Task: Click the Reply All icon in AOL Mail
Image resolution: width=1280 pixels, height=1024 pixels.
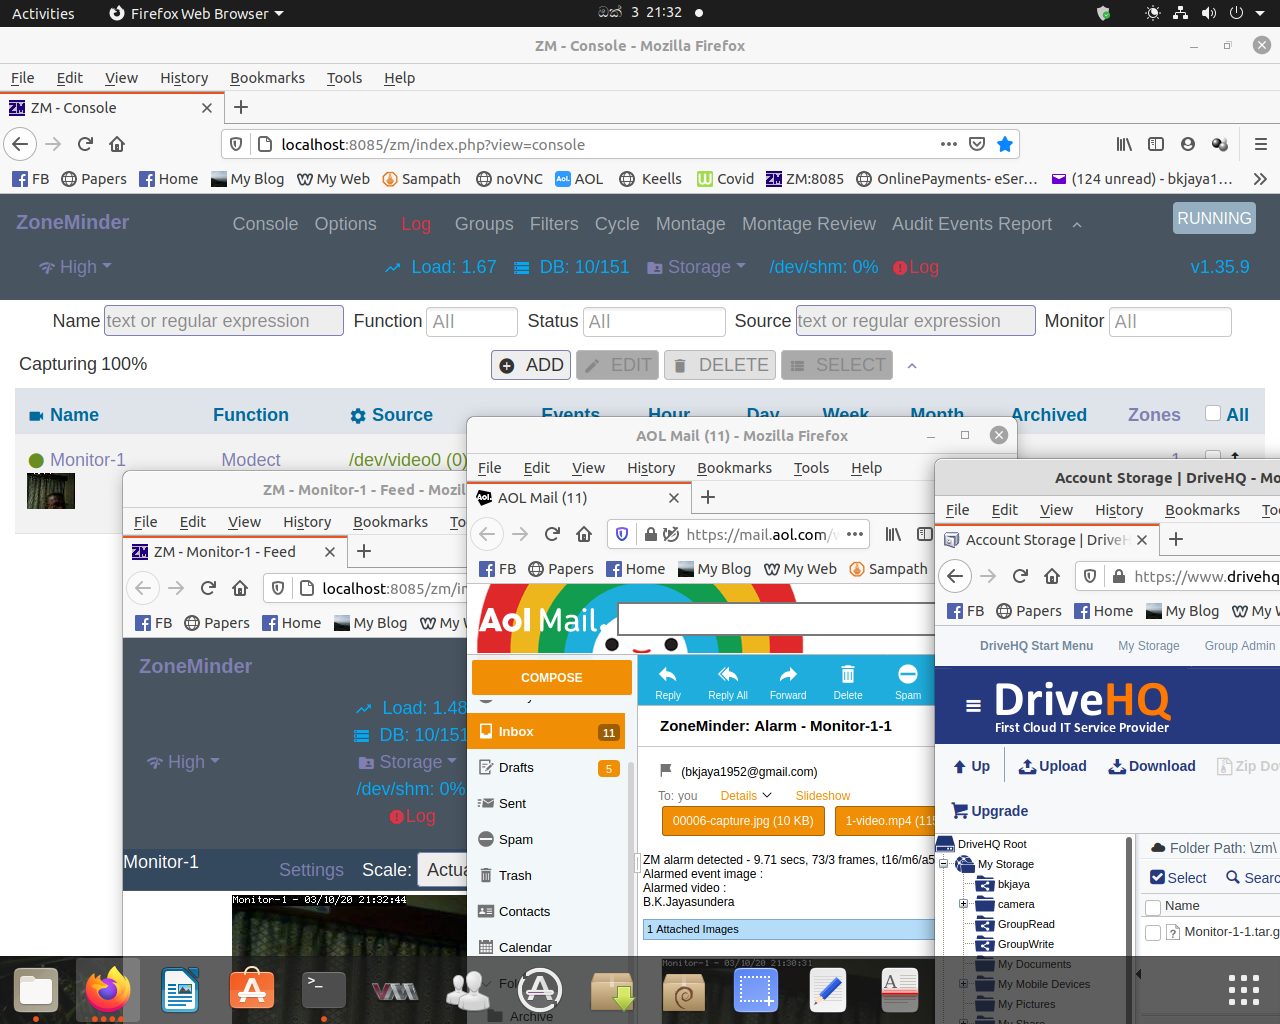Action: coord(728,683)
